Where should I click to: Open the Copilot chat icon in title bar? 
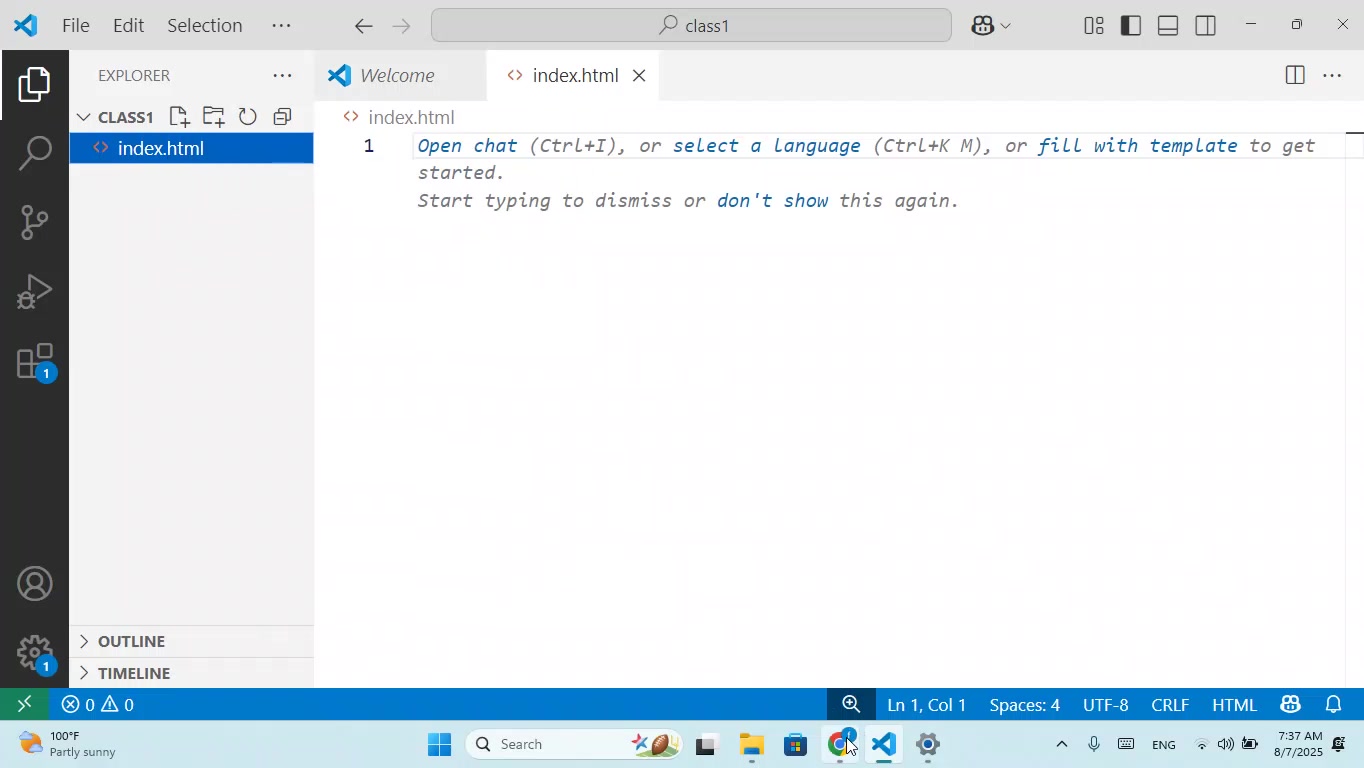click(982, 26)
